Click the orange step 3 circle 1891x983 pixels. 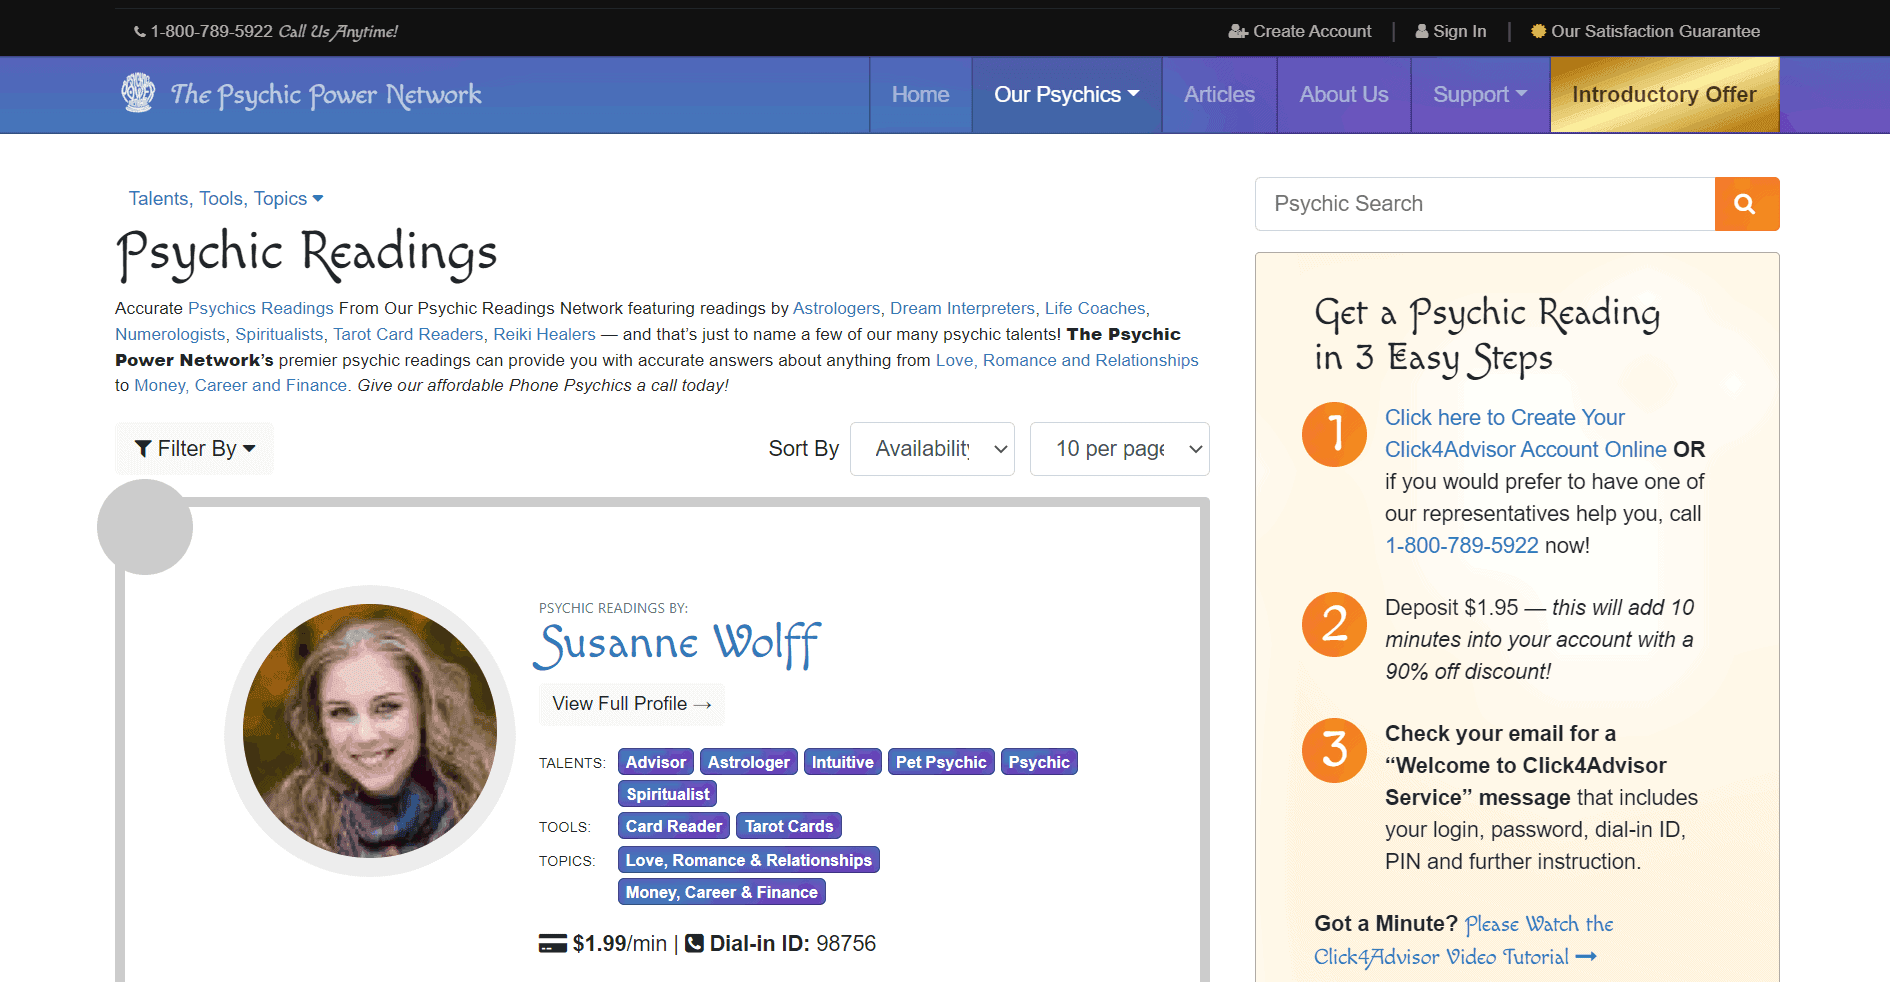[x=1334, y=750]
